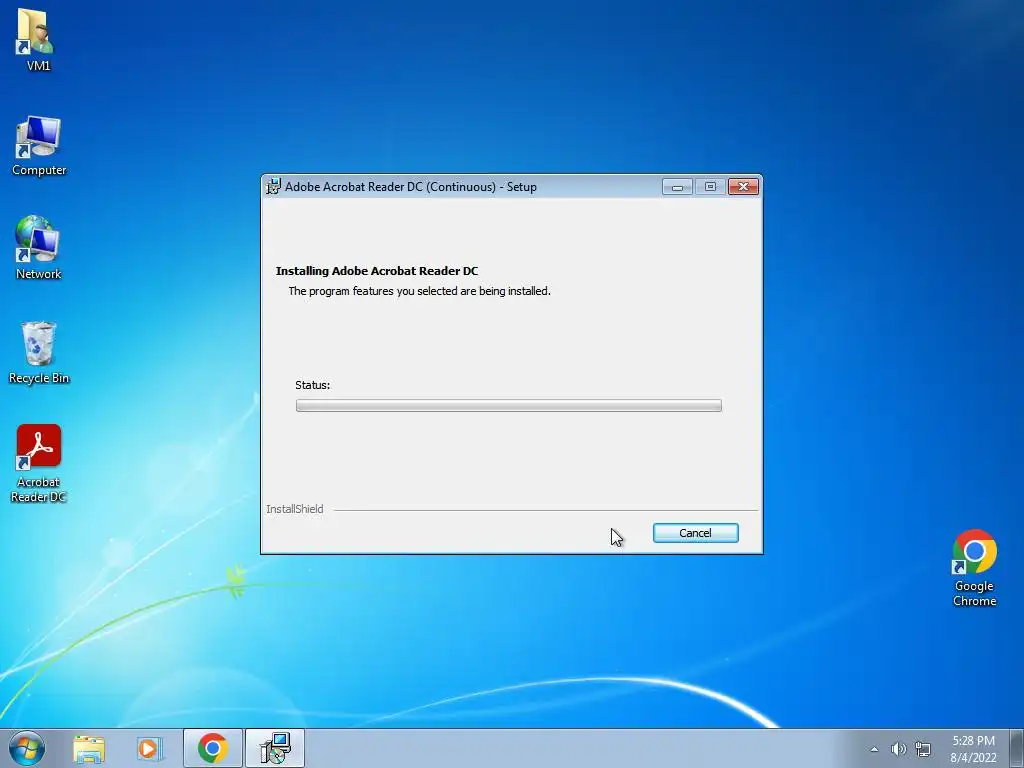Select the Computer desktop icon
This screenshot has width=1024, height=768.
coord(39,146)
